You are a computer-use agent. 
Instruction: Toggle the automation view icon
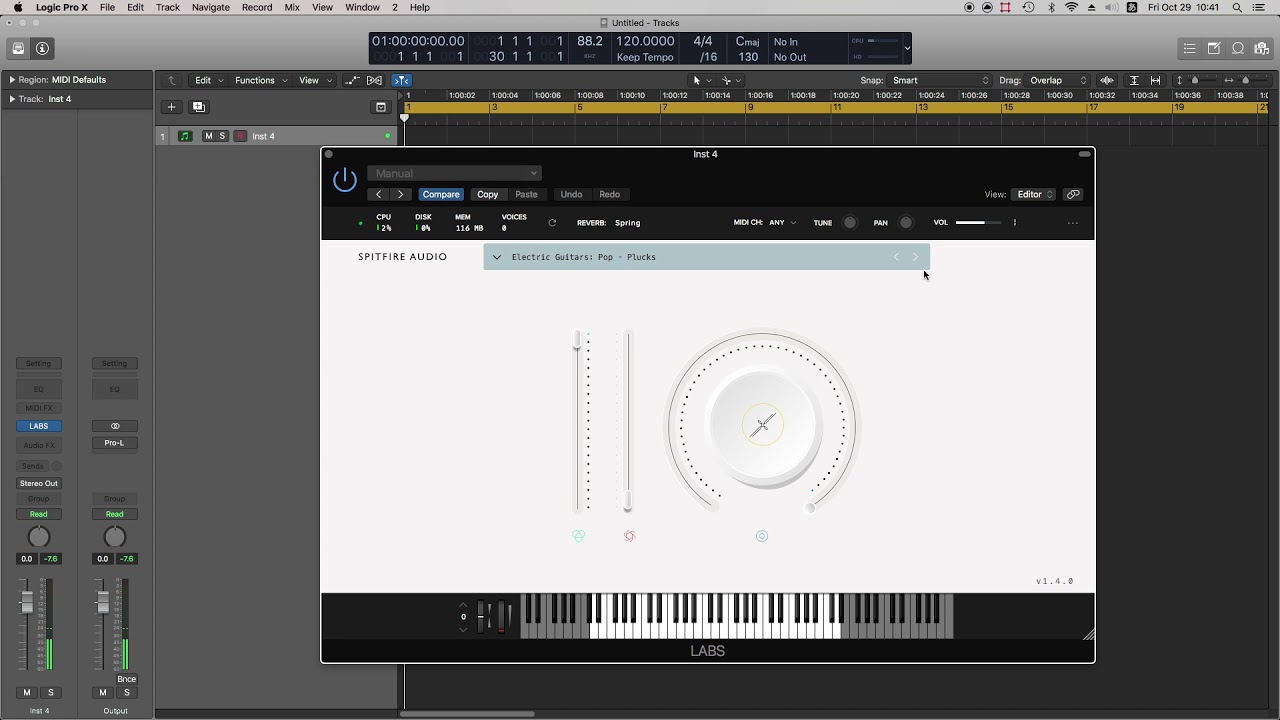pos(352,80)
